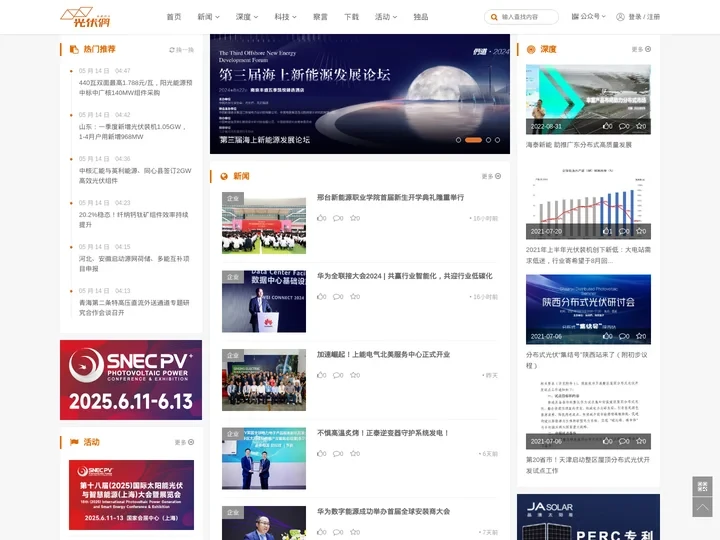This screenshot has width=720, height=540.
Task: Open the 20.2%稳态 纤纳钙钛矿 headline
Action: click(x=134, y=220)
